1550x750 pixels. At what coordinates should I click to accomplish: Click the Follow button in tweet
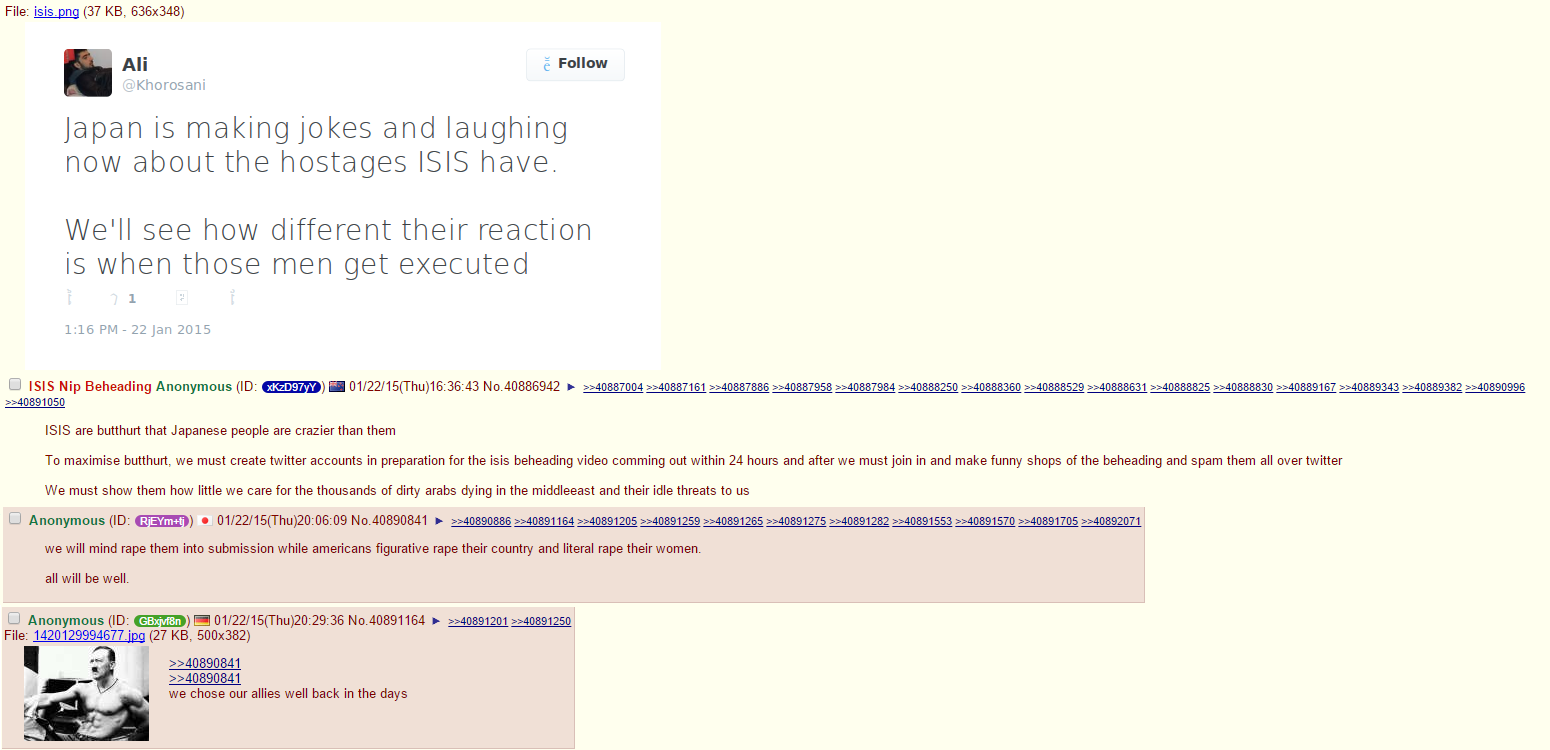575,64
